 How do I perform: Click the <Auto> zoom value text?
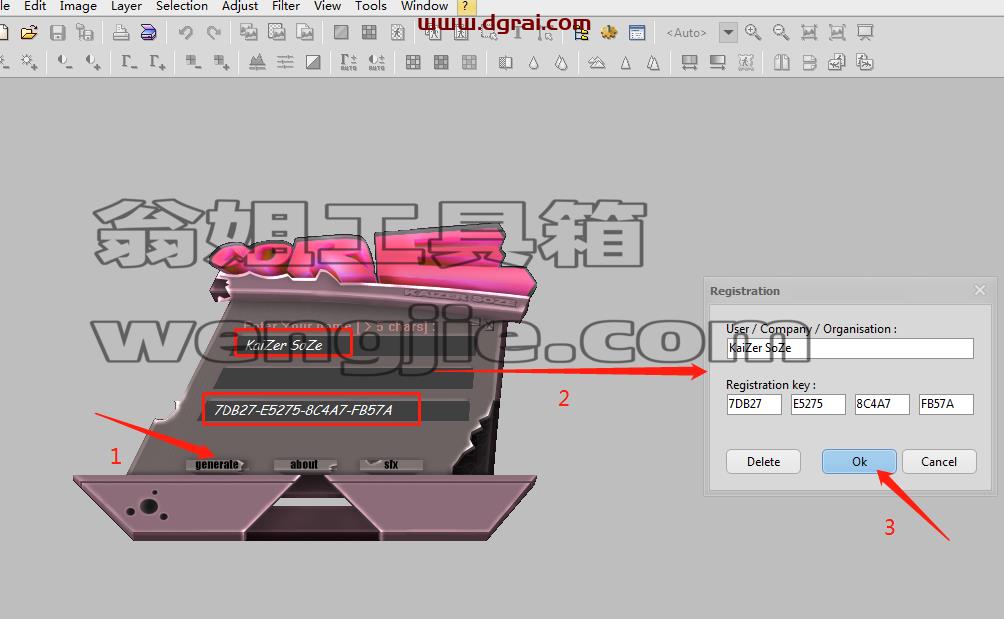tap(686, 33)
